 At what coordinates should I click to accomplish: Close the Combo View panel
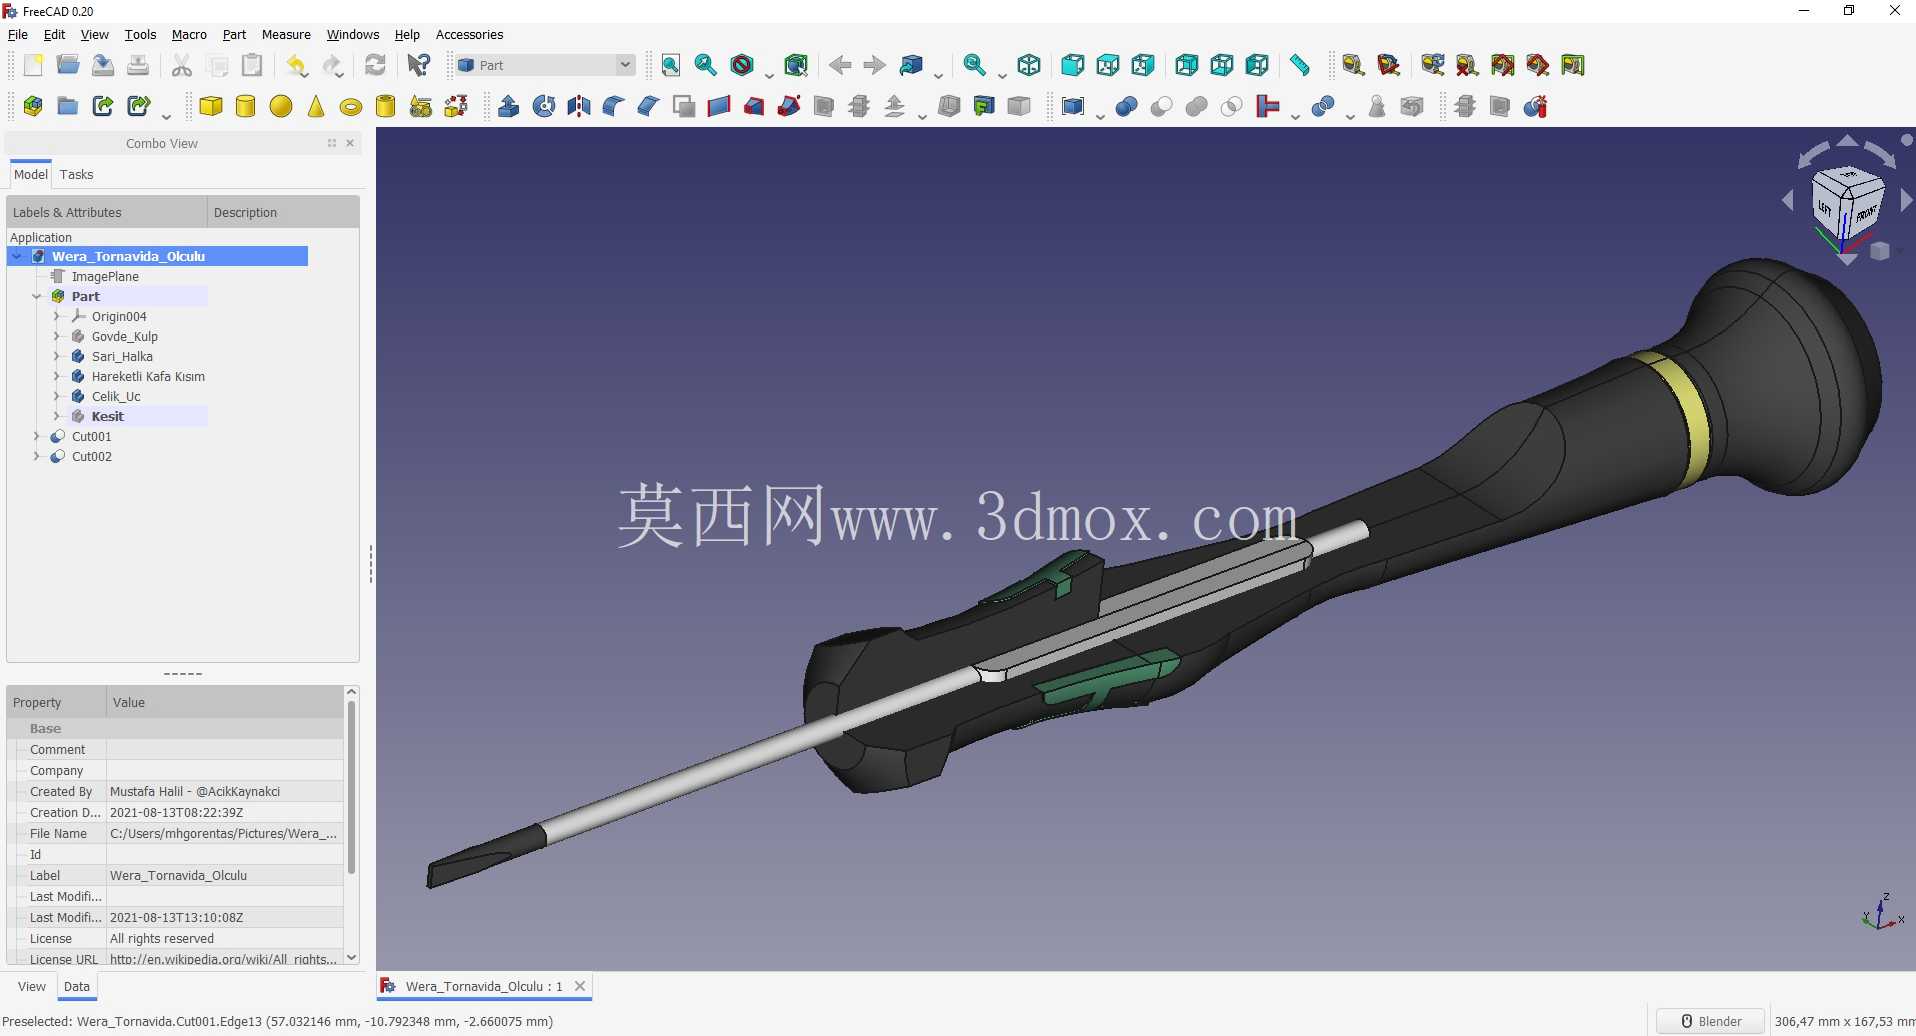point(350,143)
